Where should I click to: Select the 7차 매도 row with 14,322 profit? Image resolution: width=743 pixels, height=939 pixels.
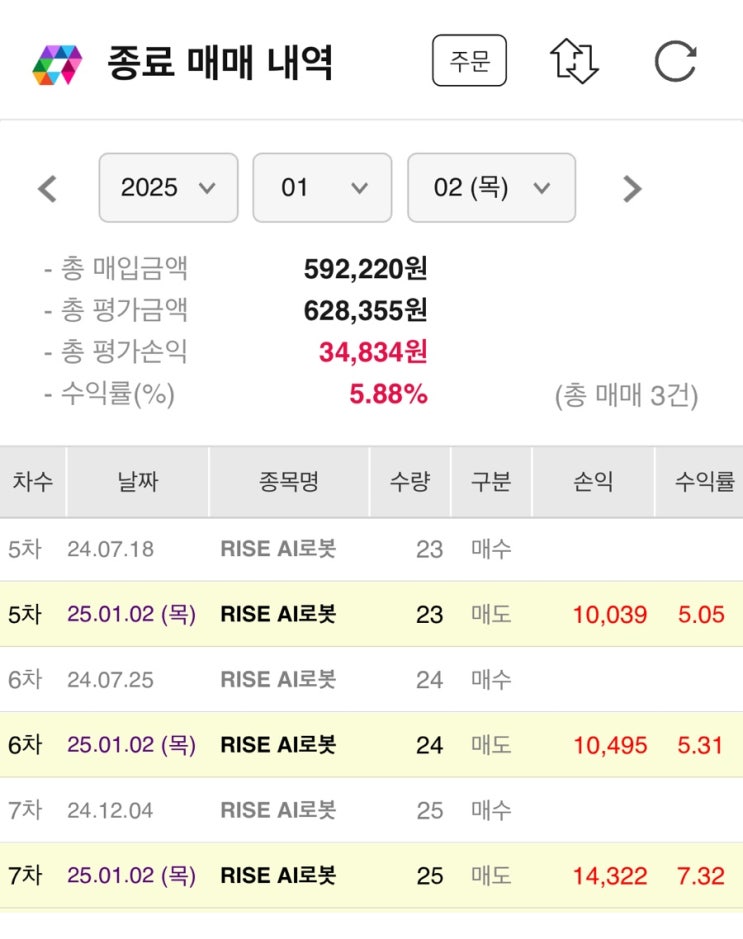(x=371, y=876)
